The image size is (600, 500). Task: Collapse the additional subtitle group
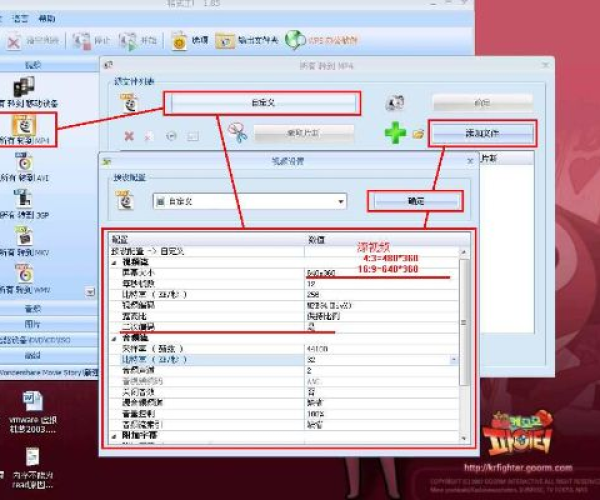[x=114, y=435]
